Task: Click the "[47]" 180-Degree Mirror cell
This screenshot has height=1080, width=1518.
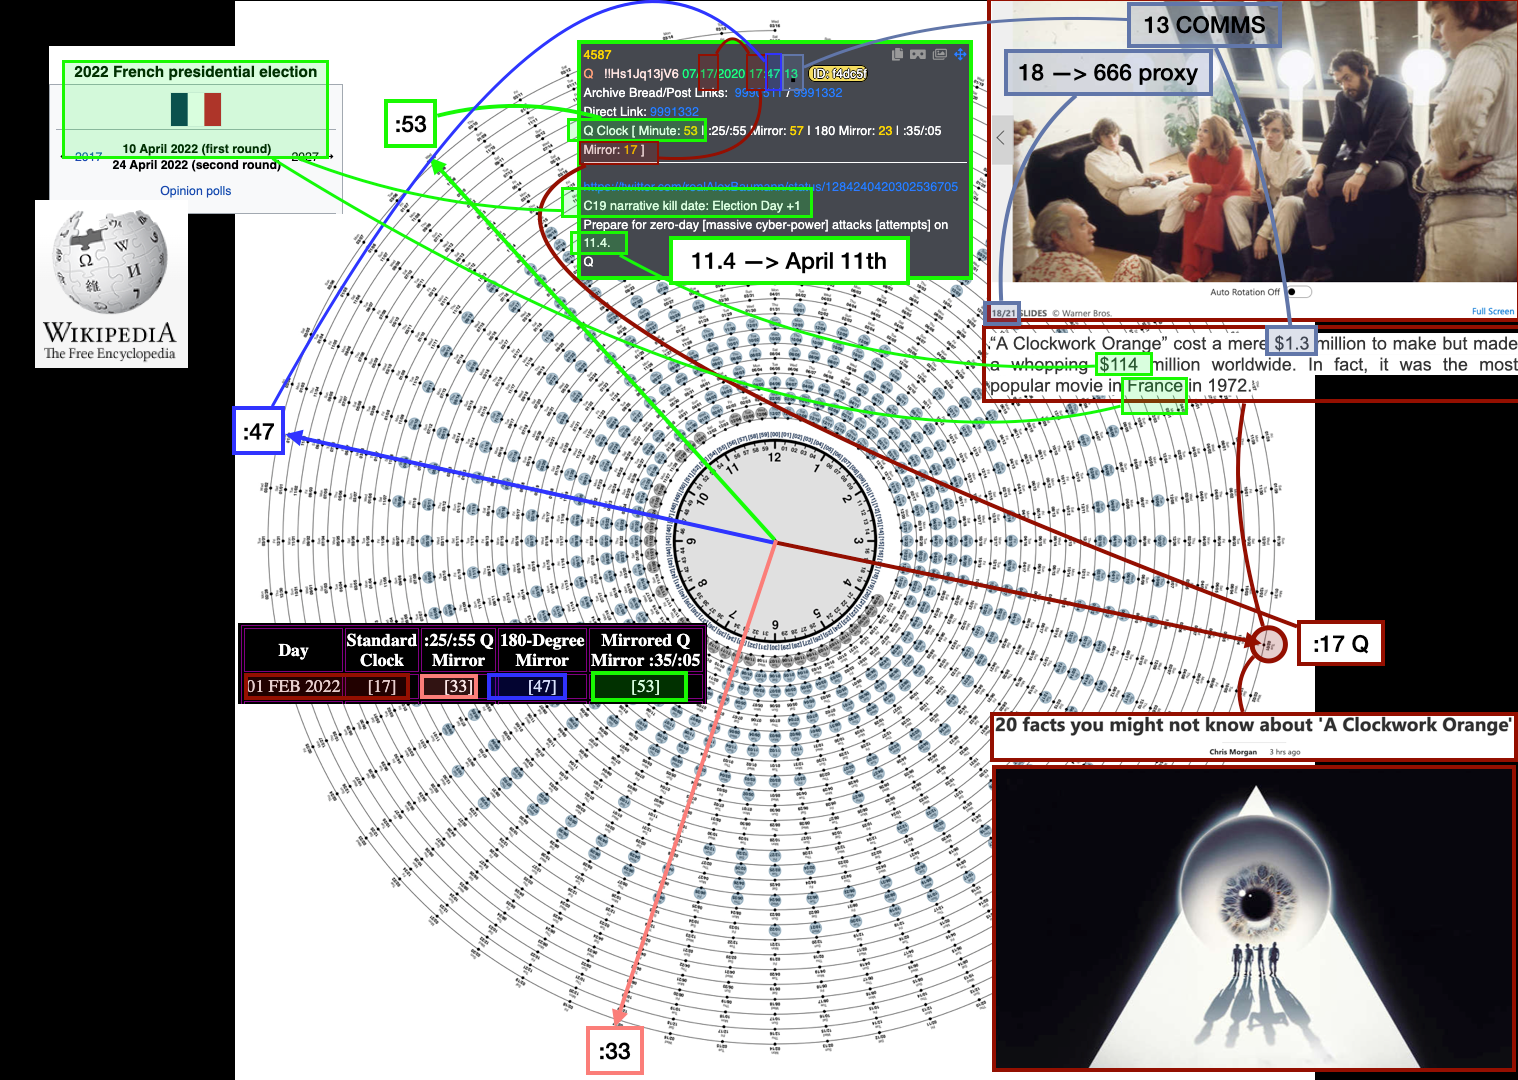Action: point(542,686)
